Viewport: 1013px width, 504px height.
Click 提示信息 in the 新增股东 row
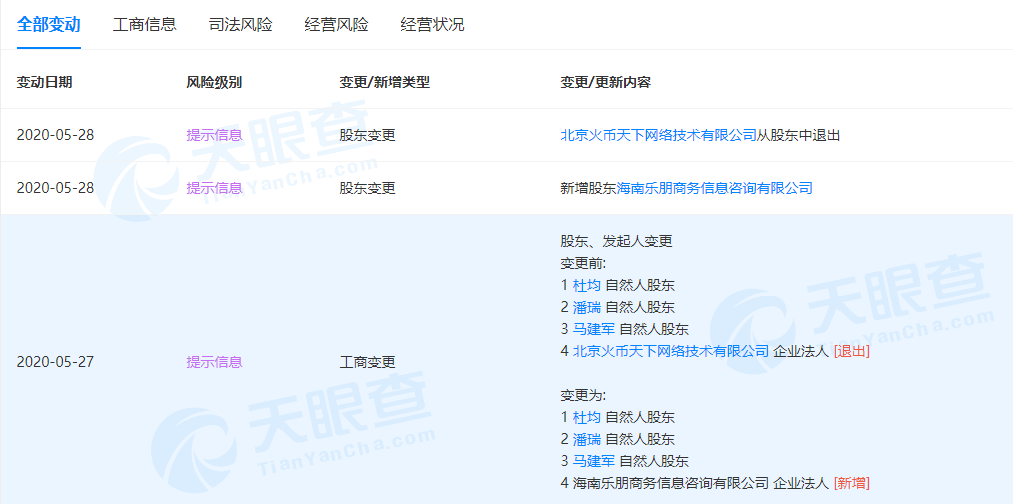[x=214, y=188]
